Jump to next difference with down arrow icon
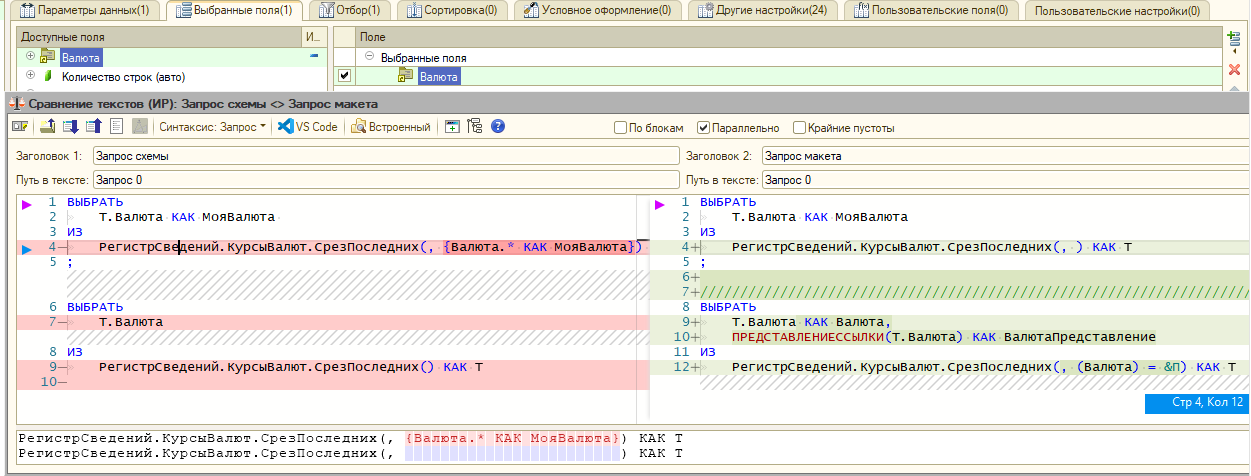The height and width of the screenshot is (476, 1251). tap(70, 127)
